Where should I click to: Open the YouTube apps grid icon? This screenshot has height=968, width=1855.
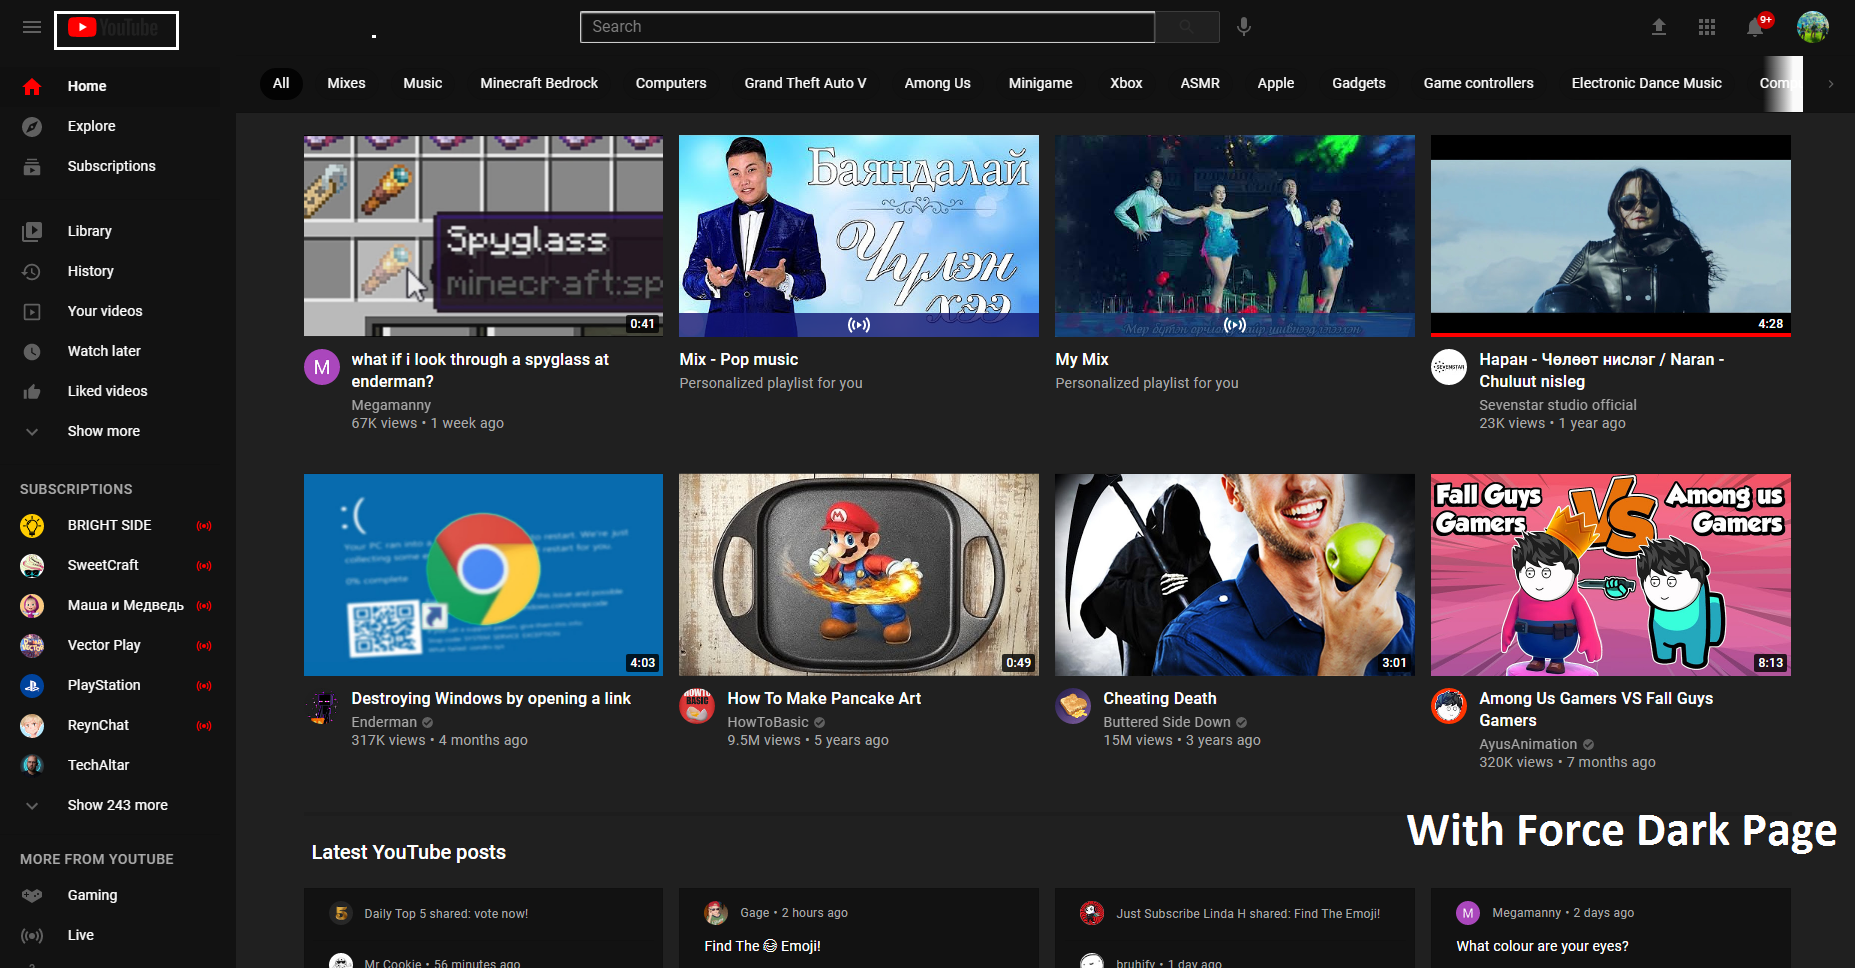[1707, 27]
